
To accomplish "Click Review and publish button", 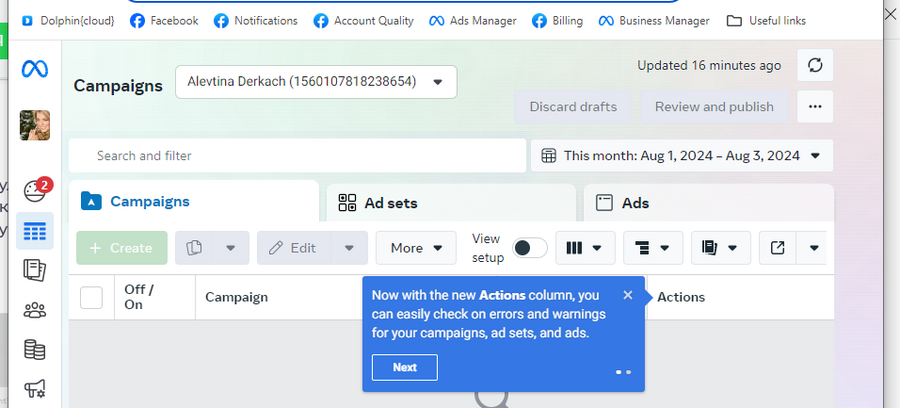I will coord(714,107).
